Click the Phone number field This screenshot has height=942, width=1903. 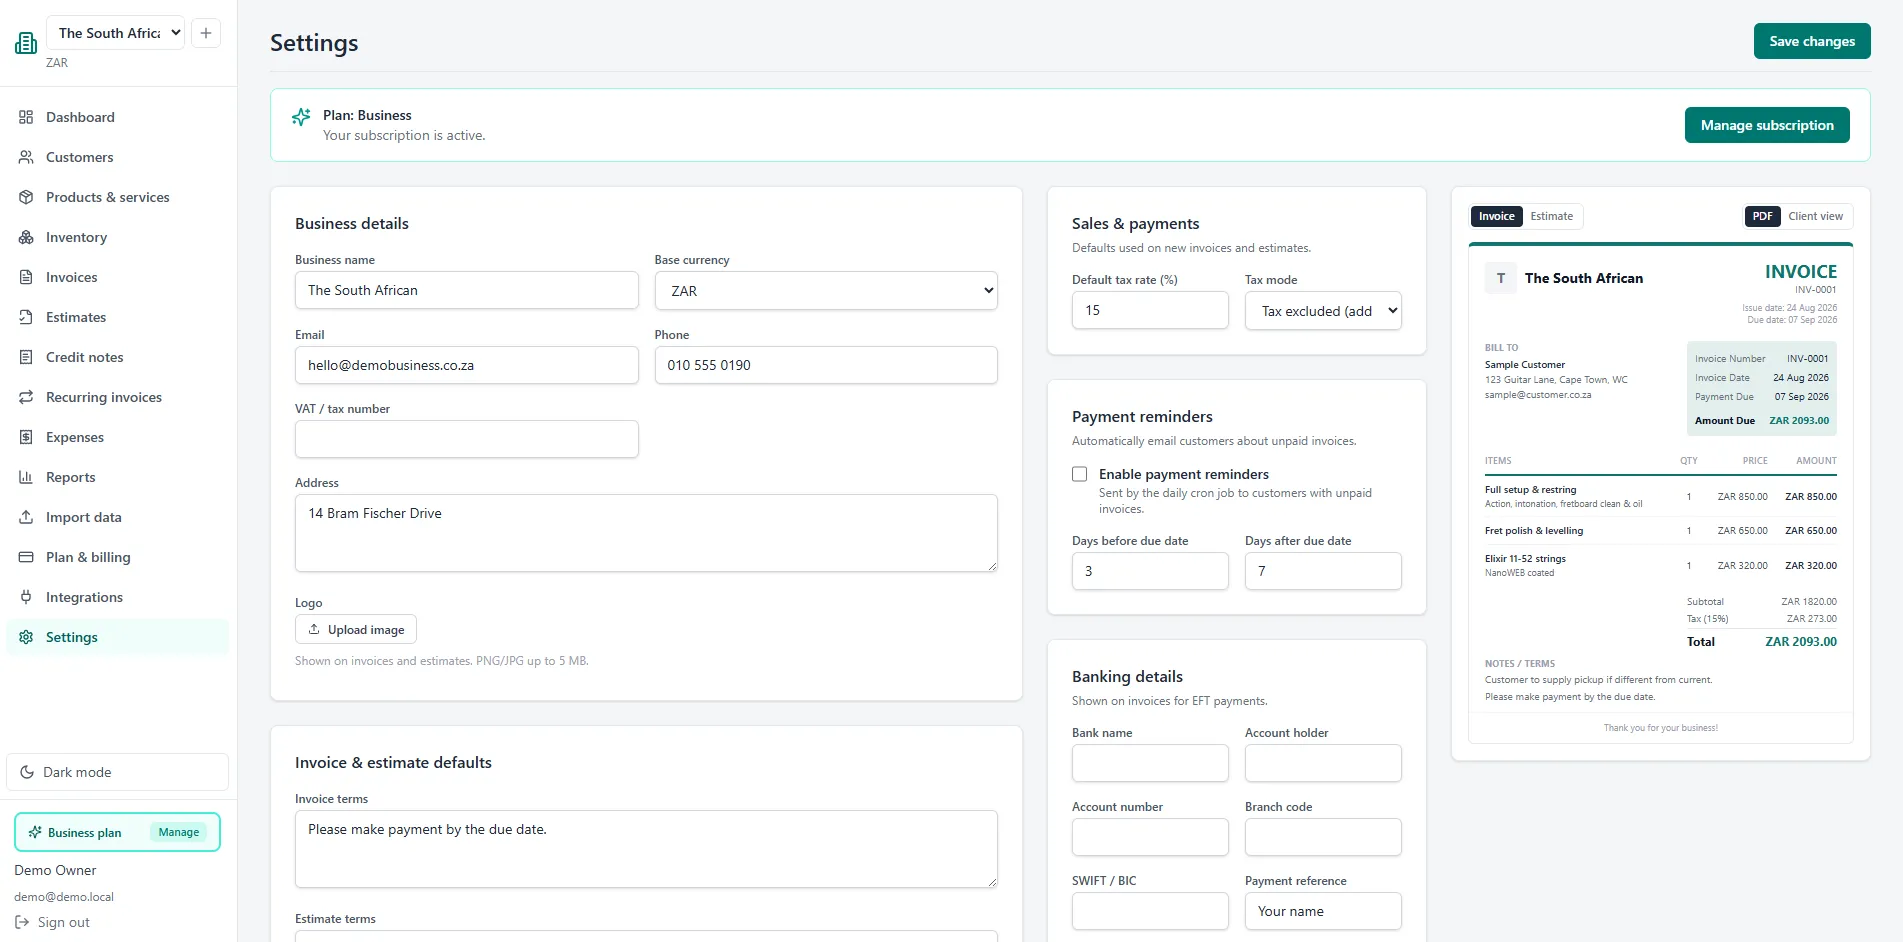coord(826,365)
